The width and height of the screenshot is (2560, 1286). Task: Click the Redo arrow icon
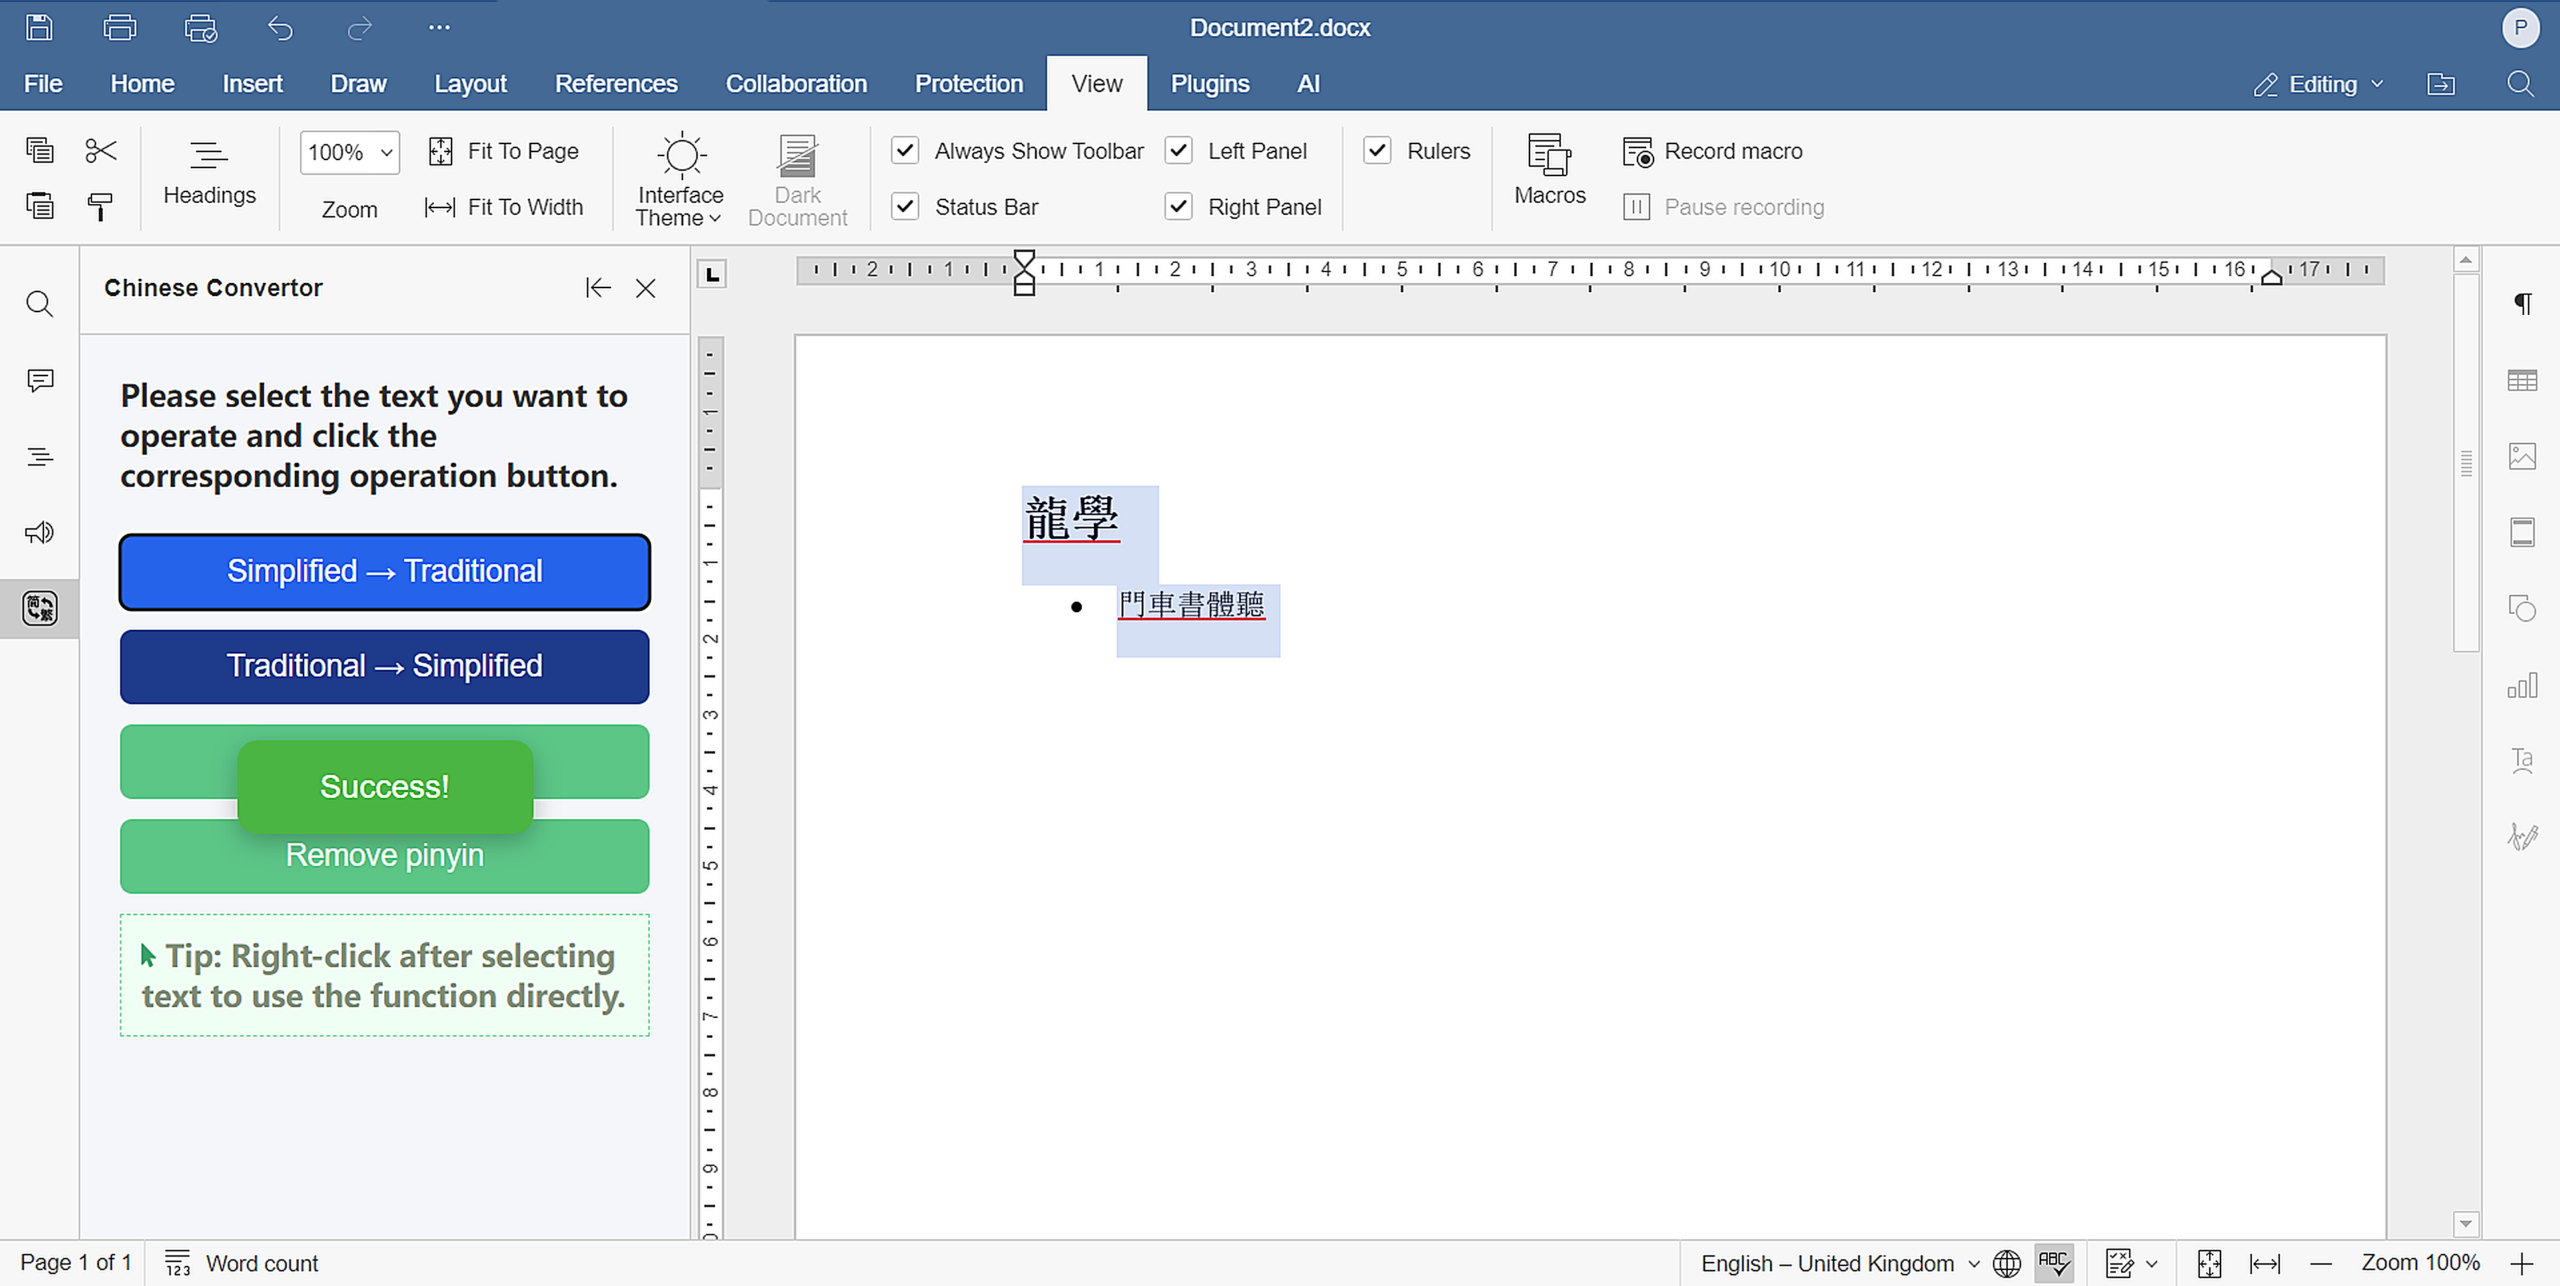(360, 28)
